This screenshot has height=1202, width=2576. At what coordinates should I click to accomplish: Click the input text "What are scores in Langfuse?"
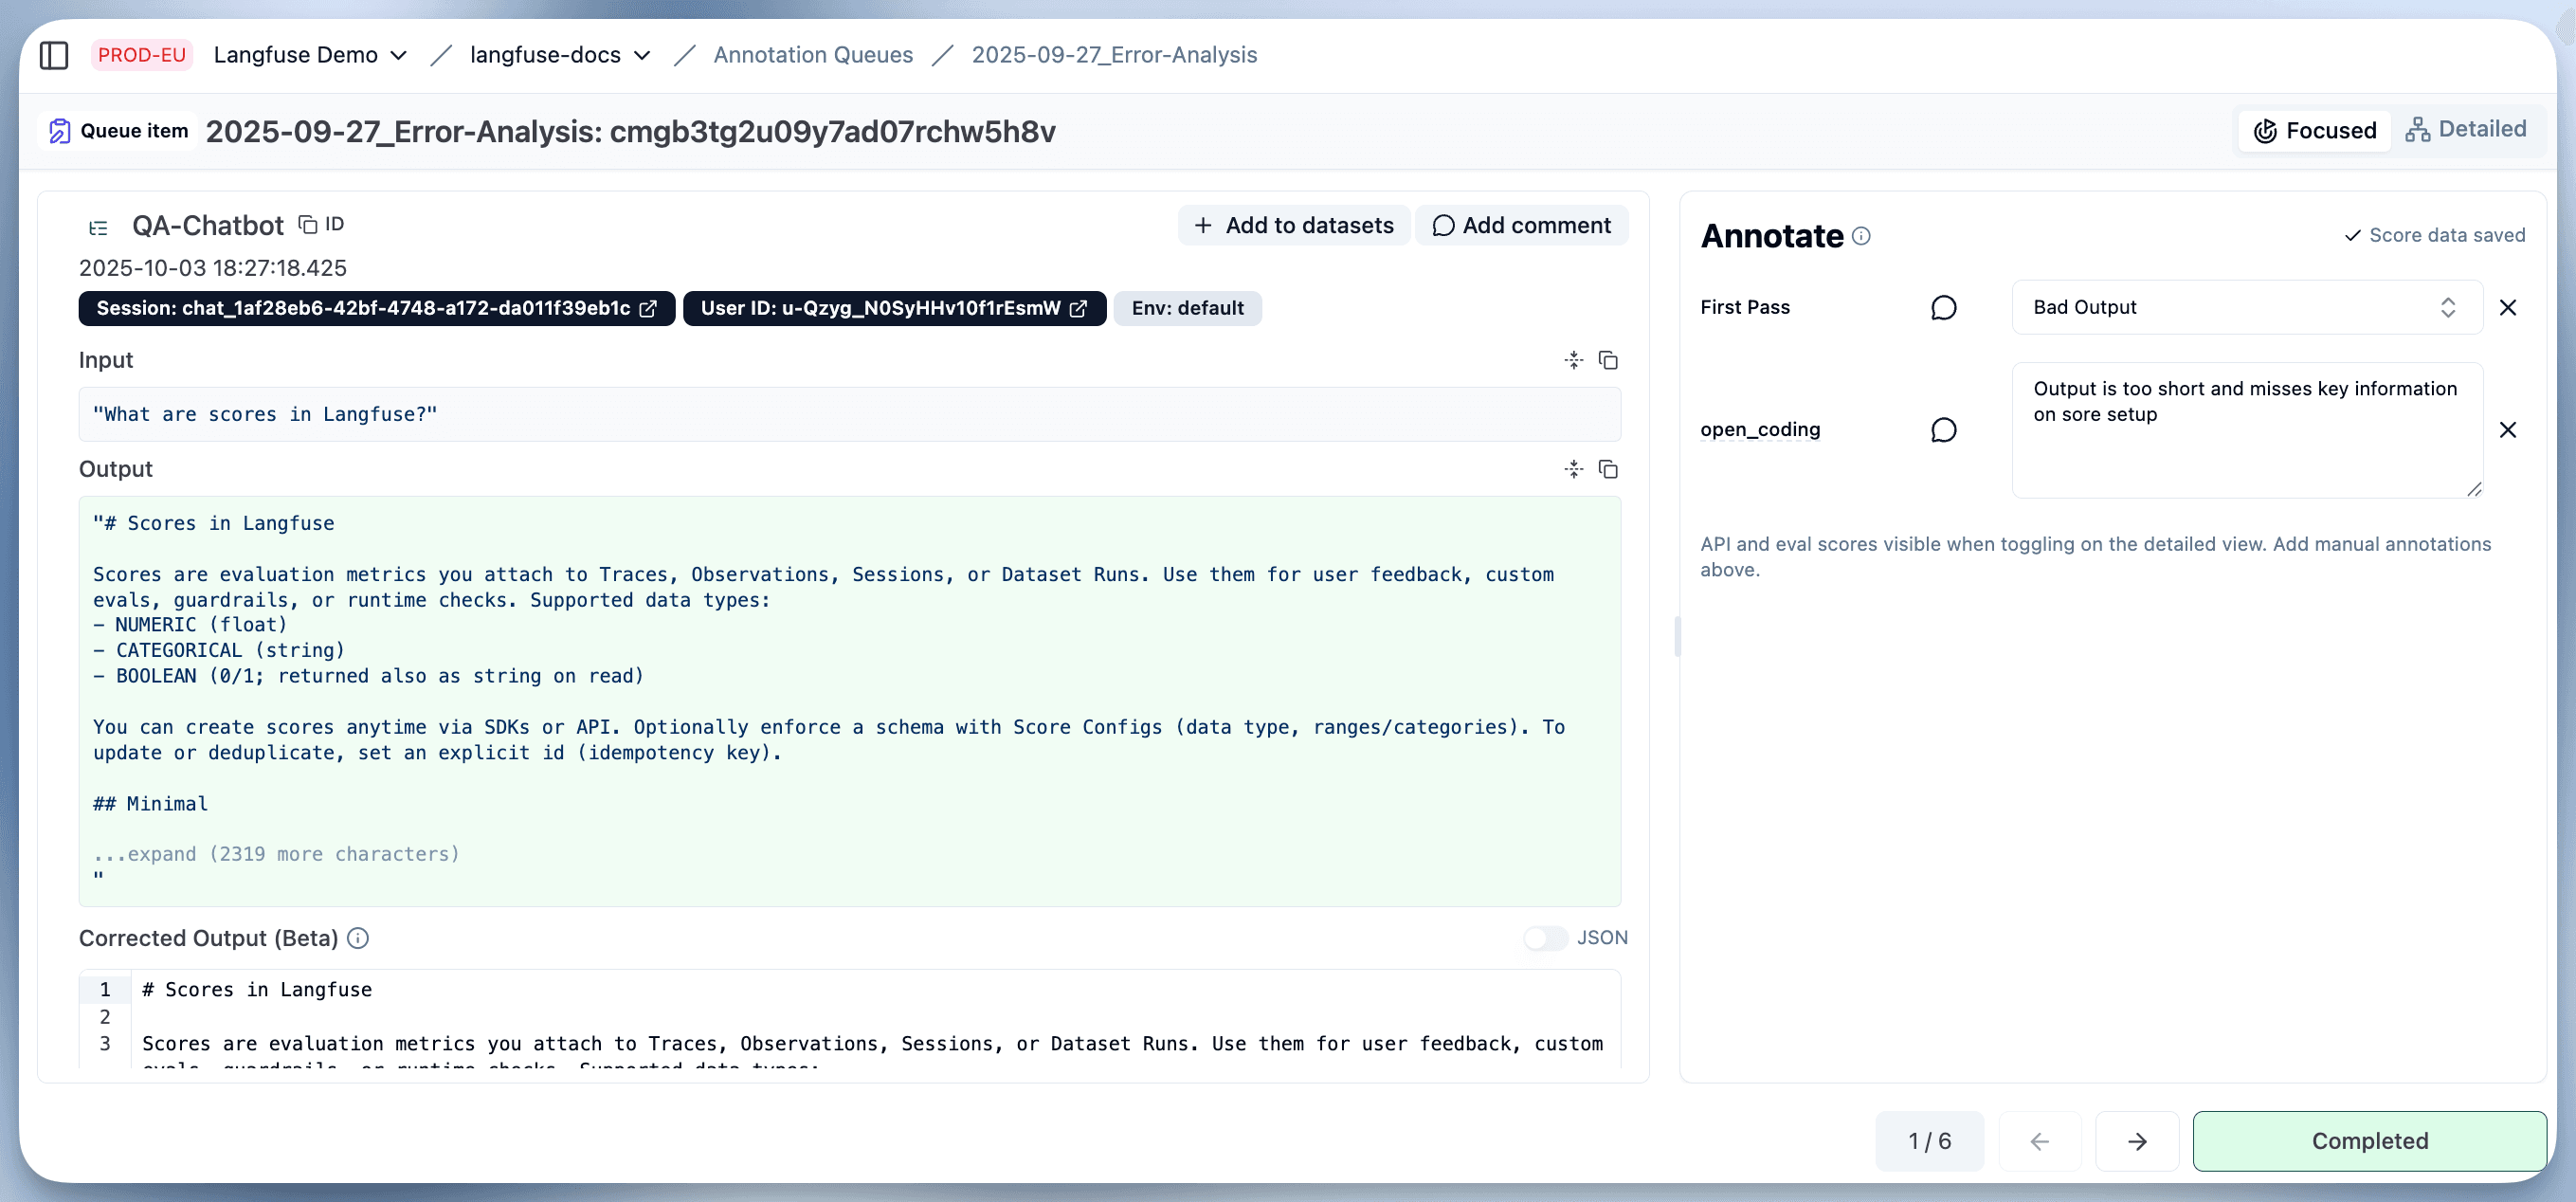point(265,414)
